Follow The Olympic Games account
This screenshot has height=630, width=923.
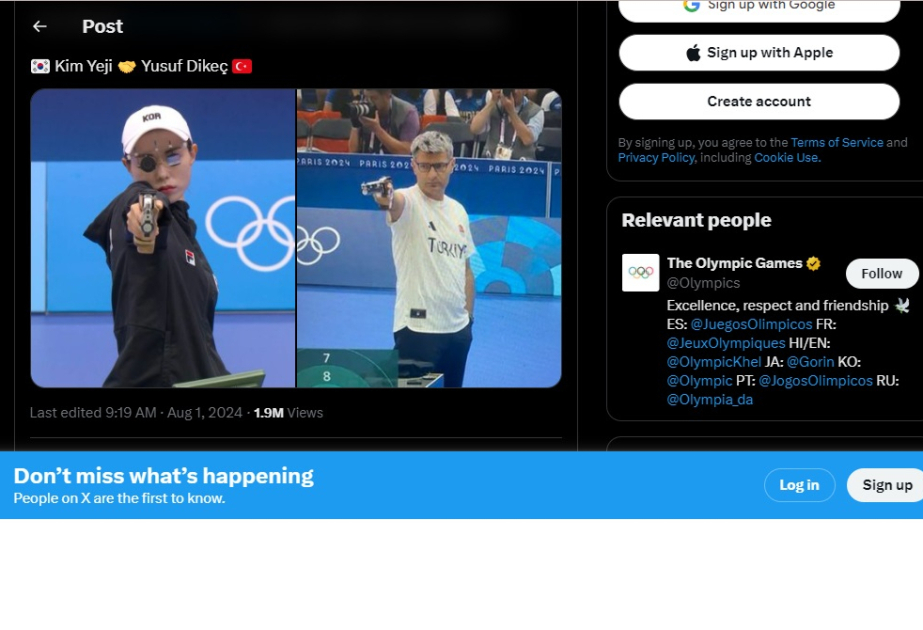click(x=881, y=274)
